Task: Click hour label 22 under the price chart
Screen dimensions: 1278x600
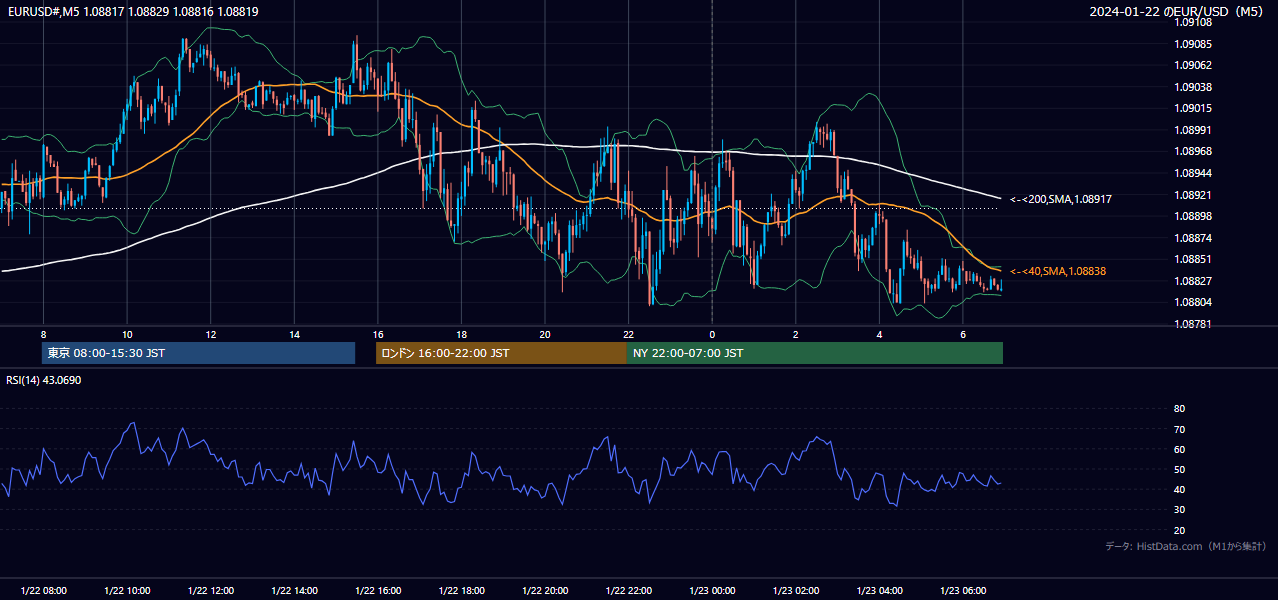Action: (x=628, y=334)
